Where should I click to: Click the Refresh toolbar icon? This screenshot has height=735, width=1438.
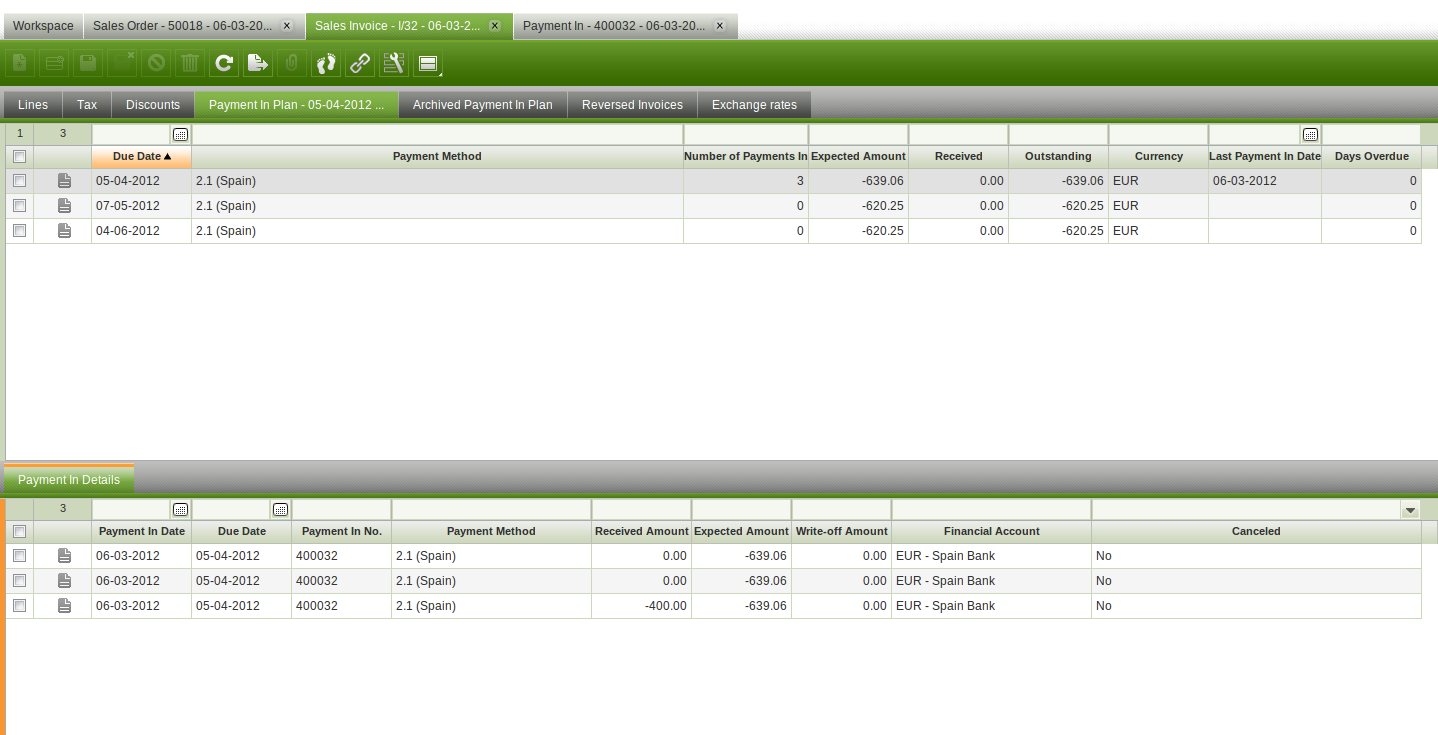click(x=224, y=64)
